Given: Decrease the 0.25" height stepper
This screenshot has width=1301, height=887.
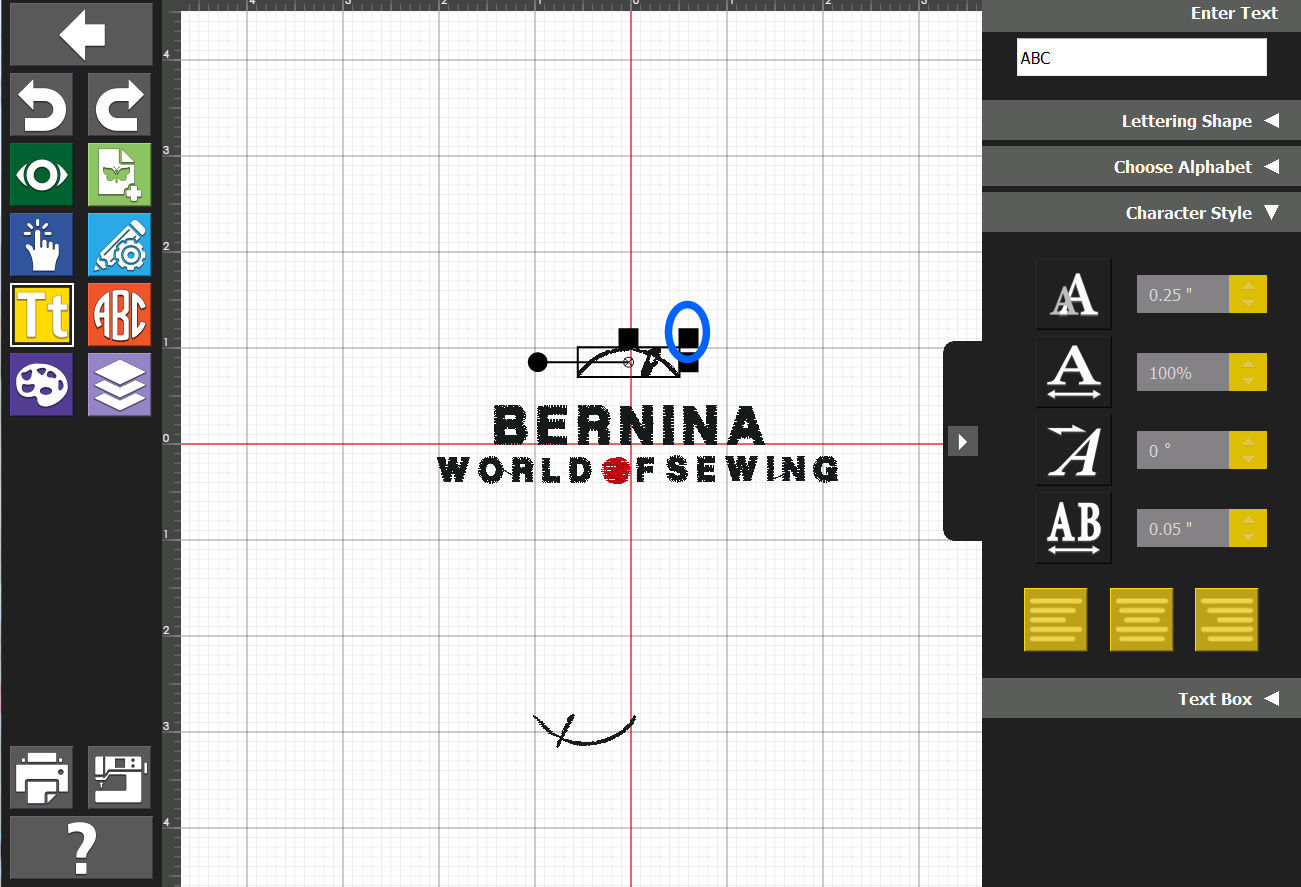Looking at the screenshot, I should tap(1247, 304).
